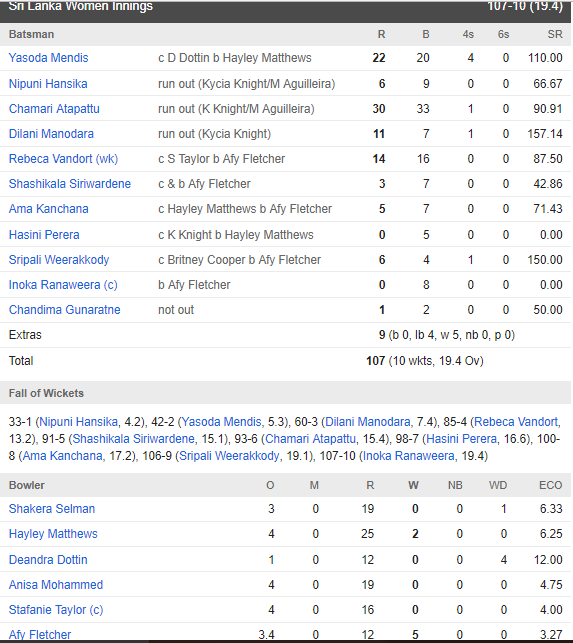Open Chandima Gunaratne player profile
The image size is (573, 643).
65,310
